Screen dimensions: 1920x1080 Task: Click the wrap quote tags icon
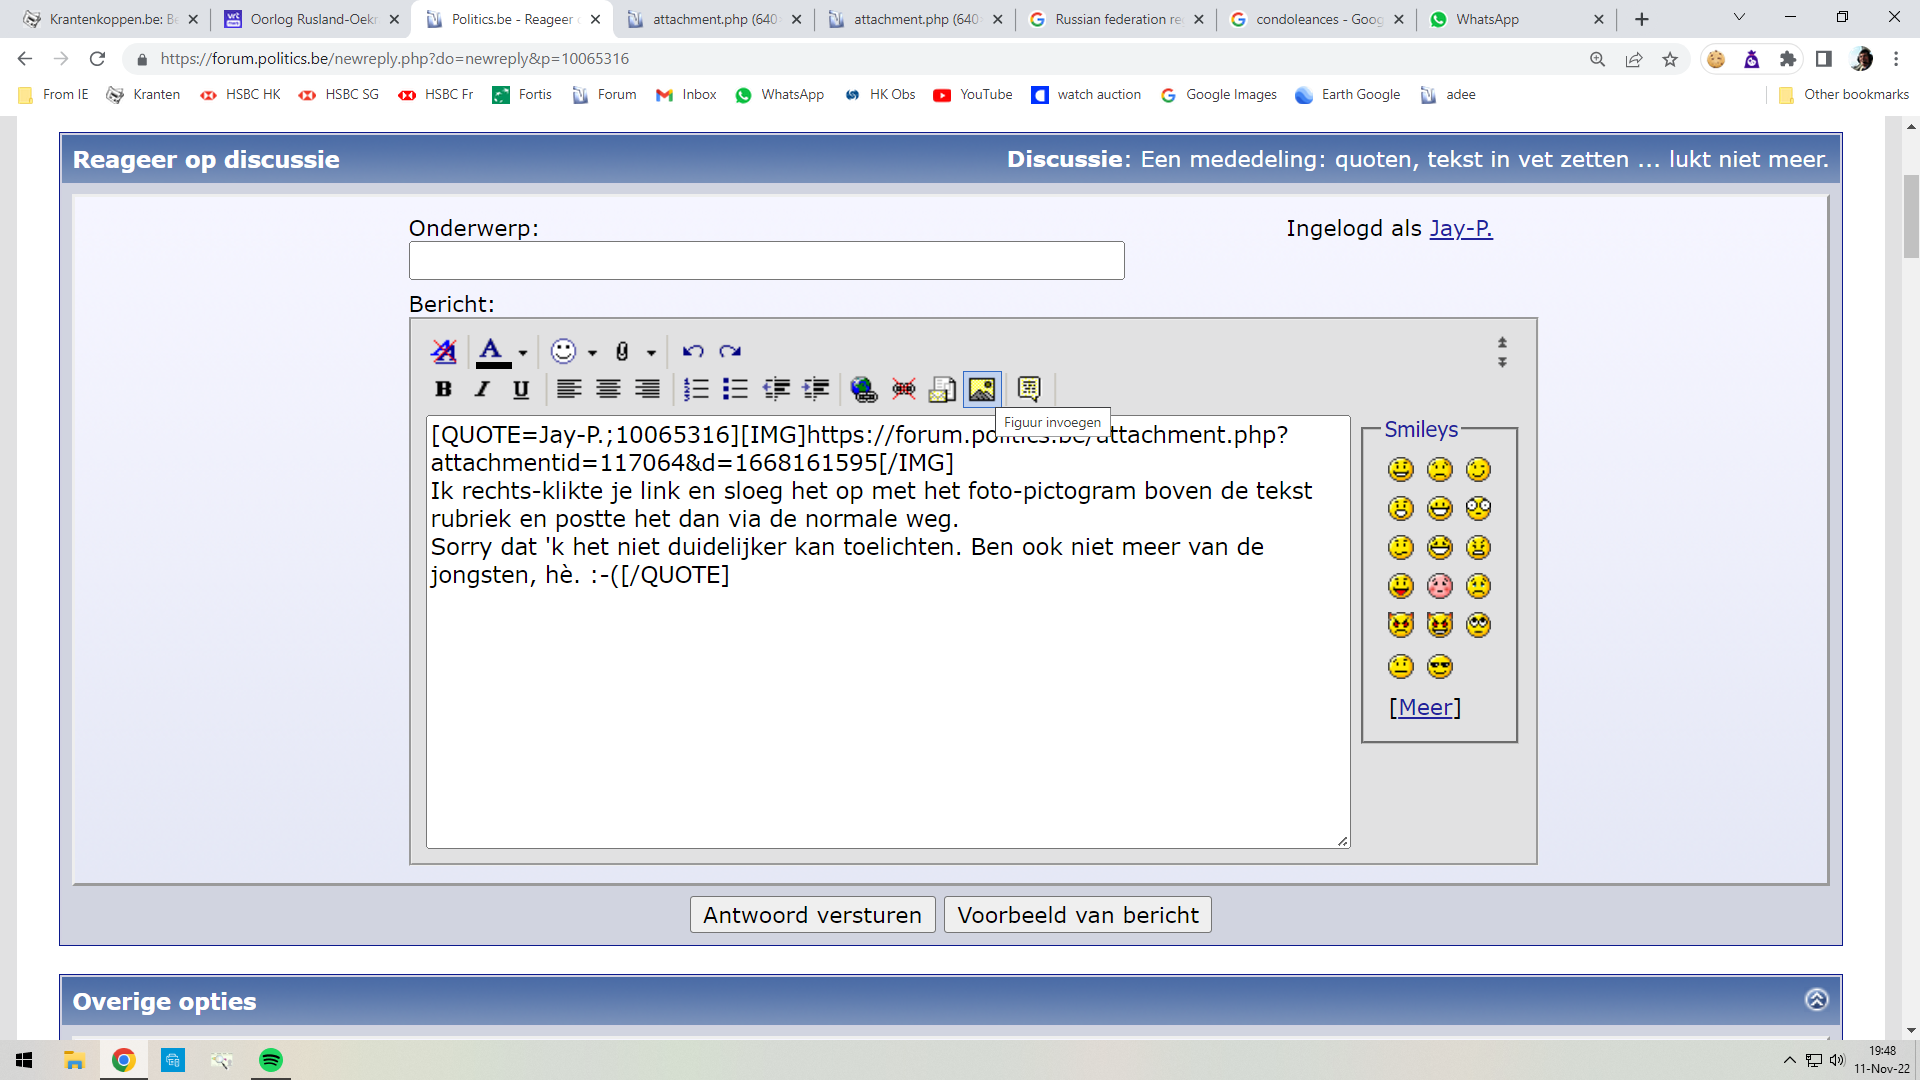pyautogui.click(x=1029, y=389)
